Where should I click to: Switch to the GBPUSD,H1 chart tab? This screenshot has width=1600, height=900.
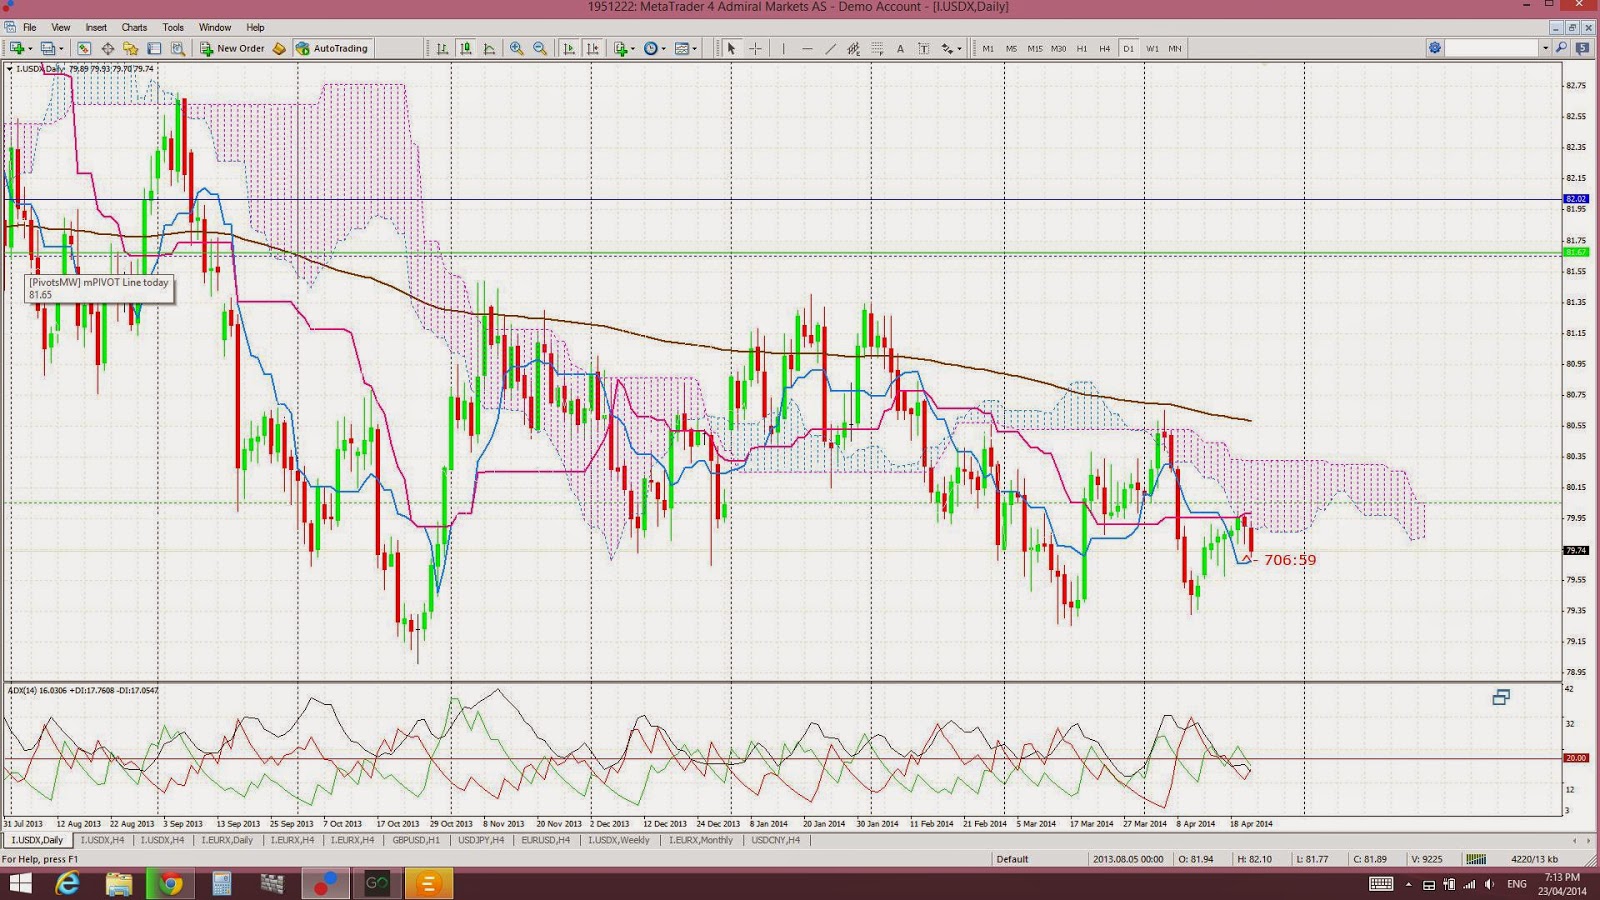click(x=416, y=840)
